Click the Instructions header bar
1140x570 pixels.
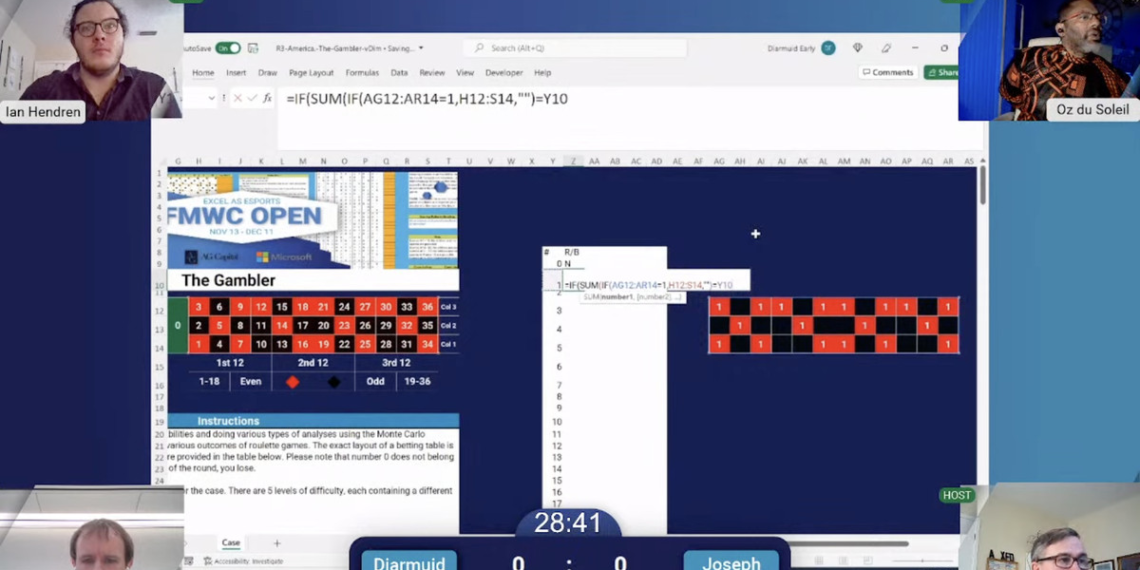pos(313,421)
